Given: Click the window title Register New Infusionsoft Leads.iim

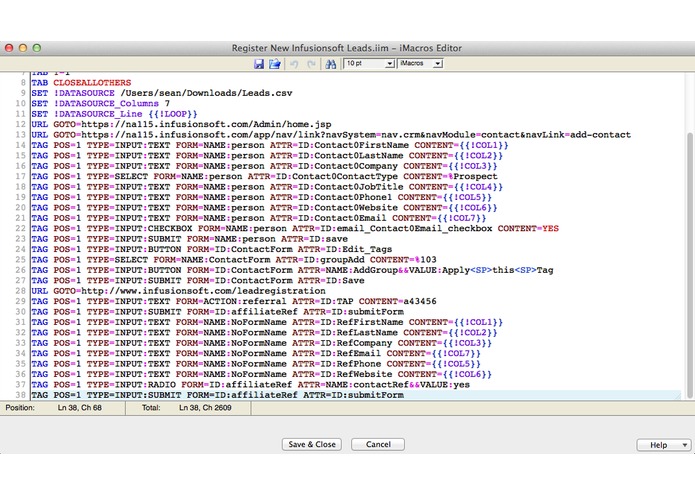Looking at the screenshot, I should click(x=346, y=48).
